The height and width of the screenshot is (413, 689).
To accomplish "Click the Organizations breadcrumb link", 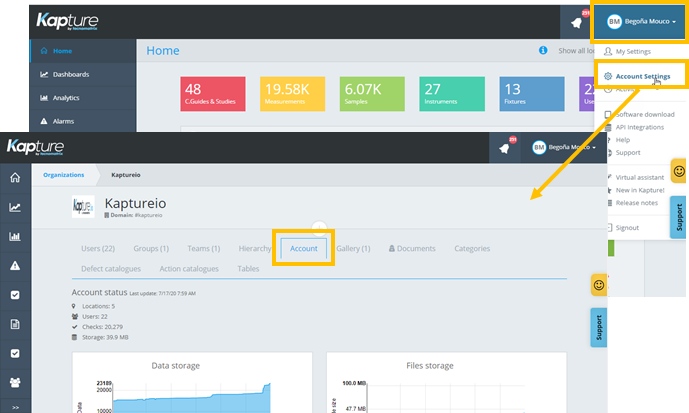I will (x=63, y=175).
